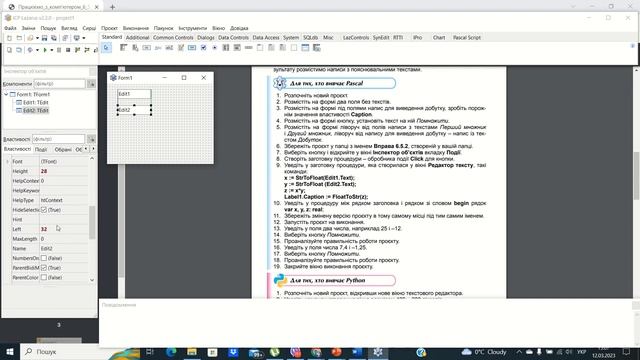Switch to the Additional palette tab
The image size is (640, 360).
(138, 38)
